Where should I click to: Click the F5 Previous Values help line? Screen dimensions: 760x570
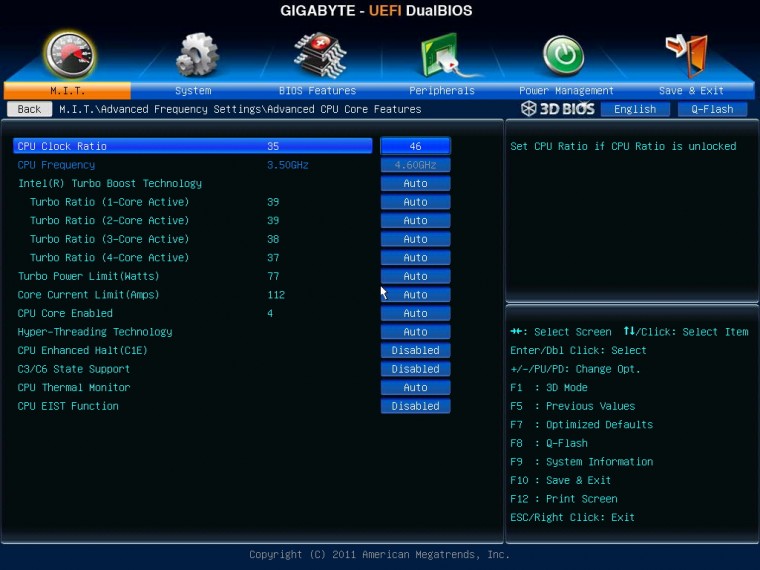572,406
